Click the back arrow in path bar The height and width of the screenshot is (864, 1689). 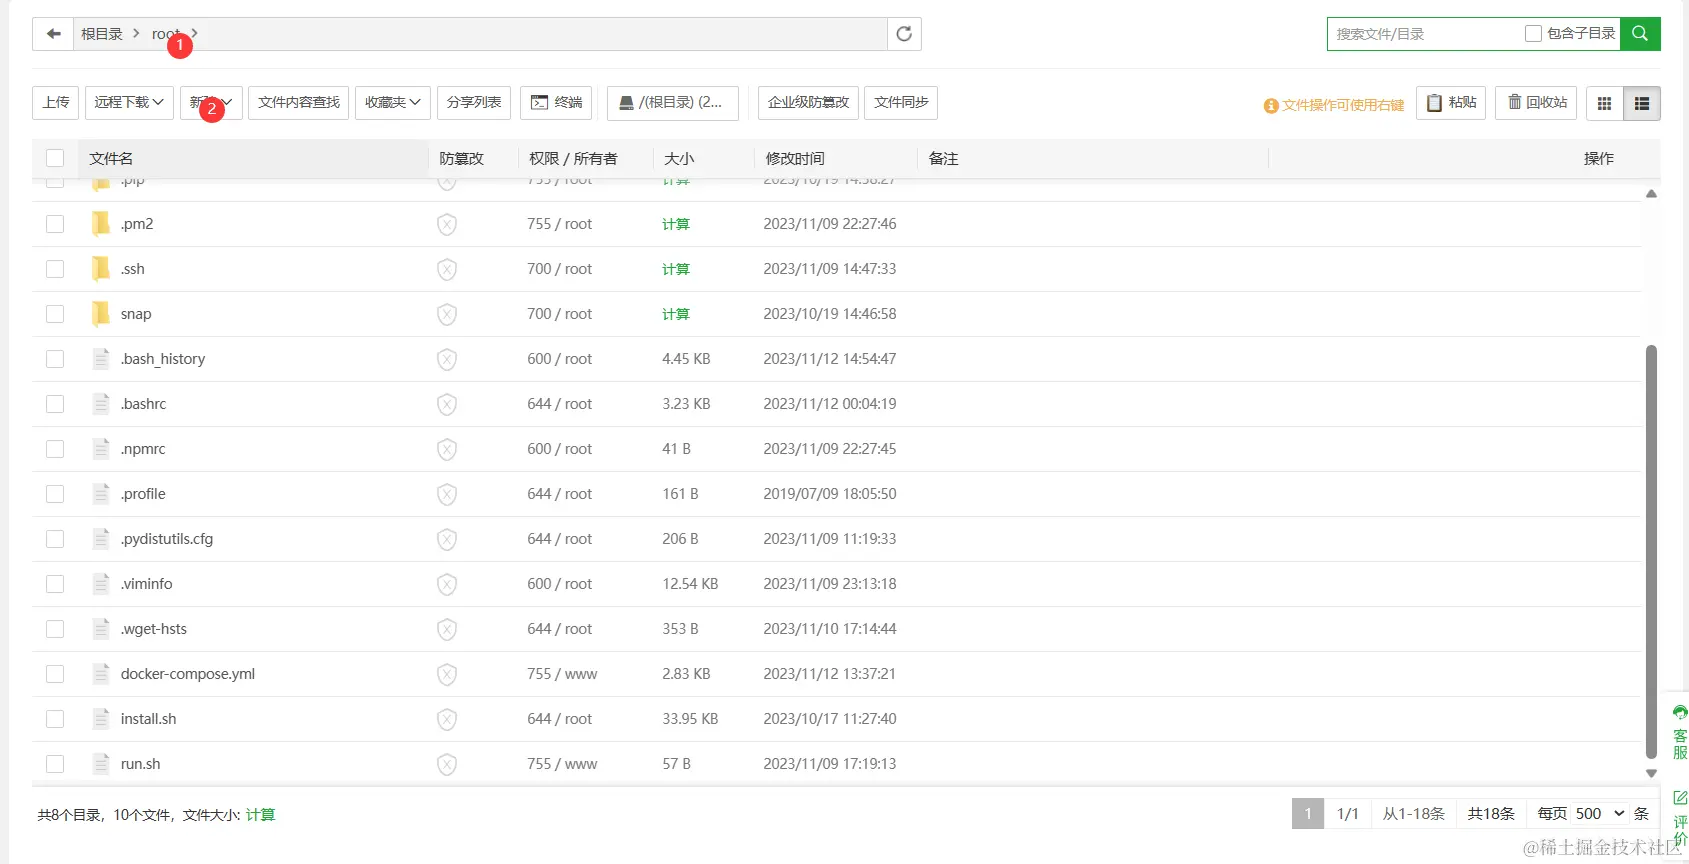53,34
